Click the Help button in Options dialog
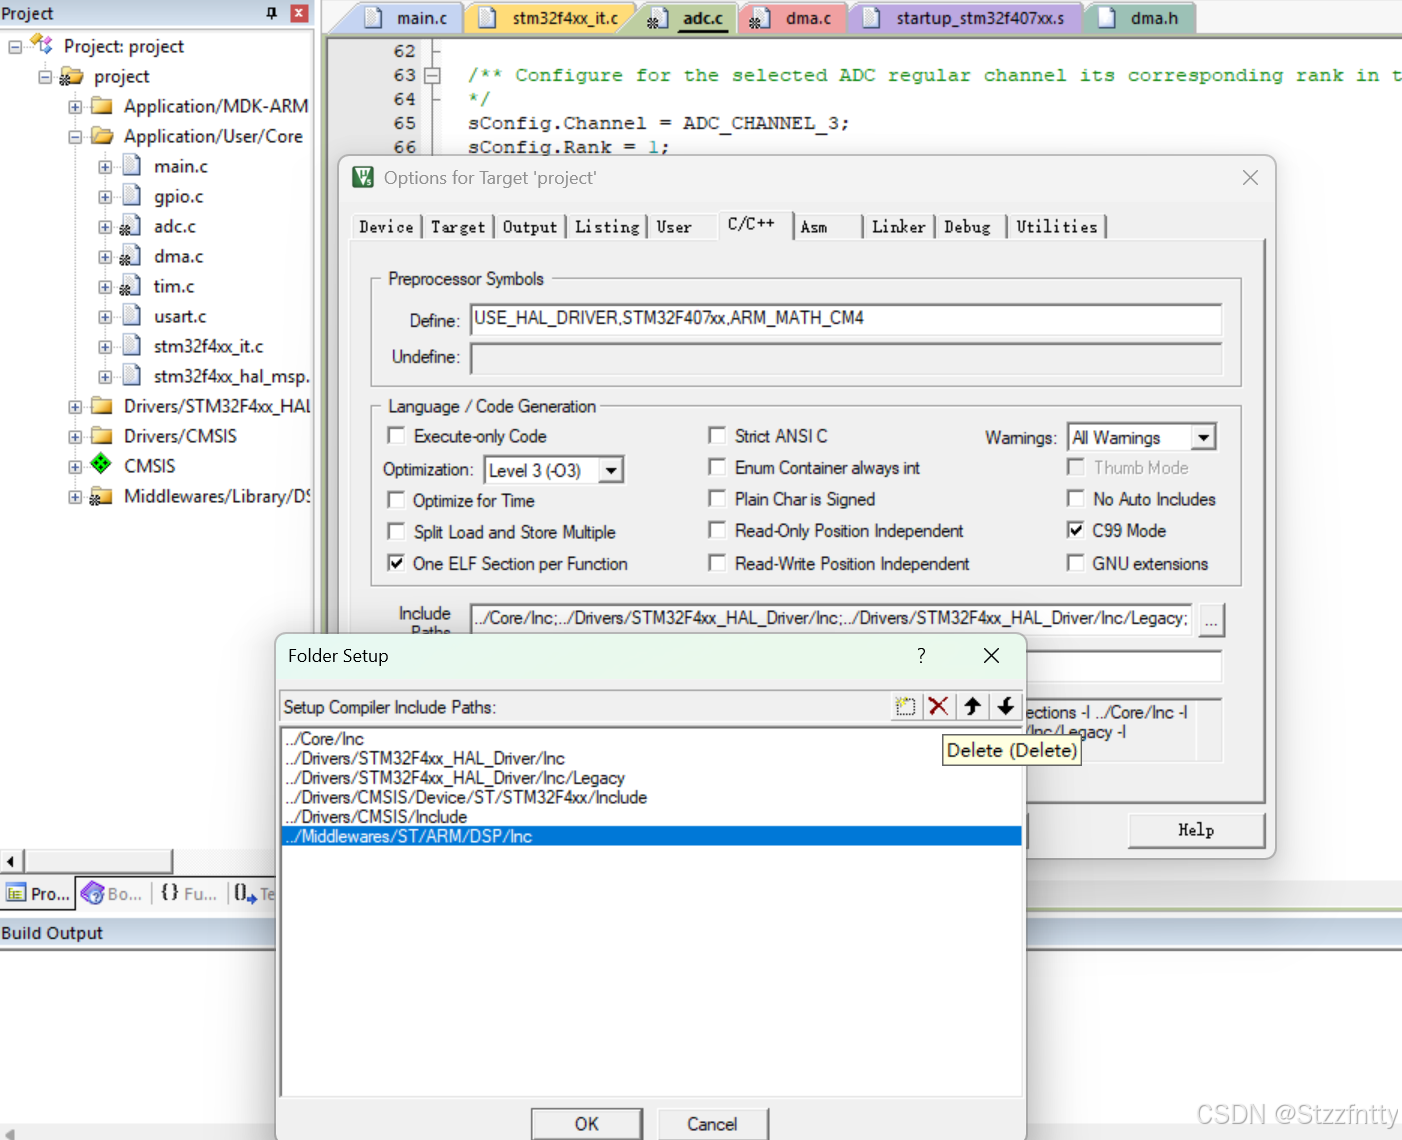This screenshot has height=1140, width=1402. [1195, 830]
